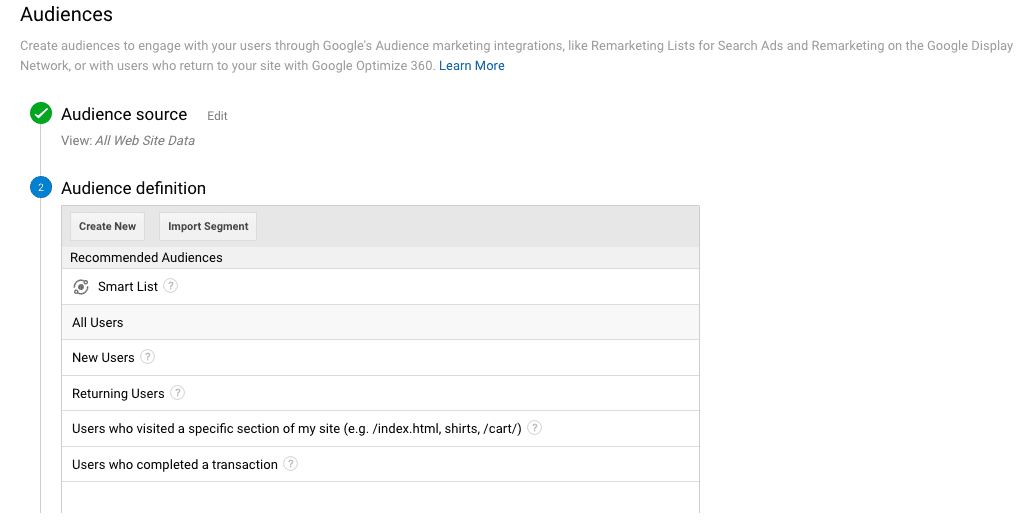Click the blue step 2 circle
Screen dimensions: 1018x525
[41, 187]
